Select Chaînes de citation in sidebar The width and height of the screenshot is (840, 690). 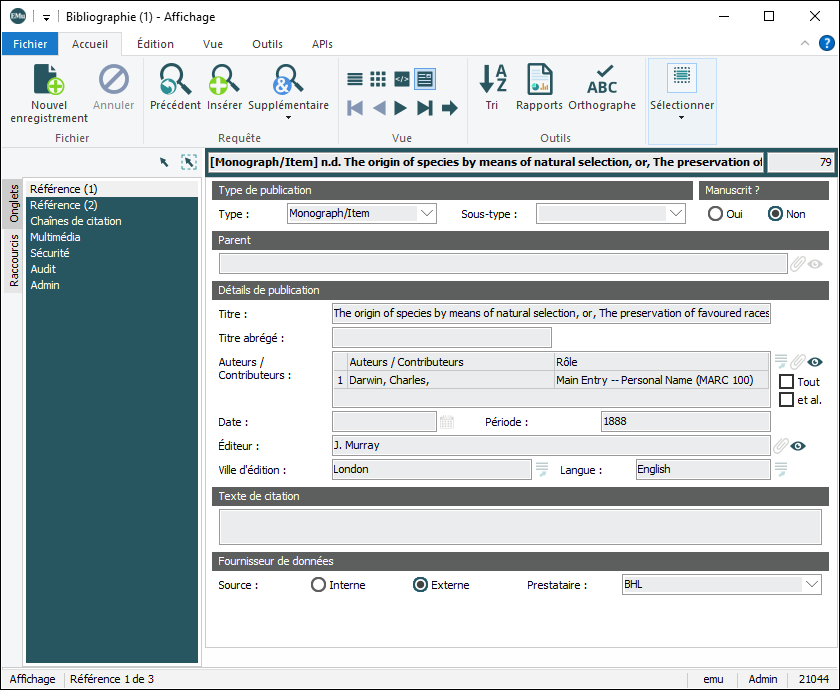coord(76,221)
